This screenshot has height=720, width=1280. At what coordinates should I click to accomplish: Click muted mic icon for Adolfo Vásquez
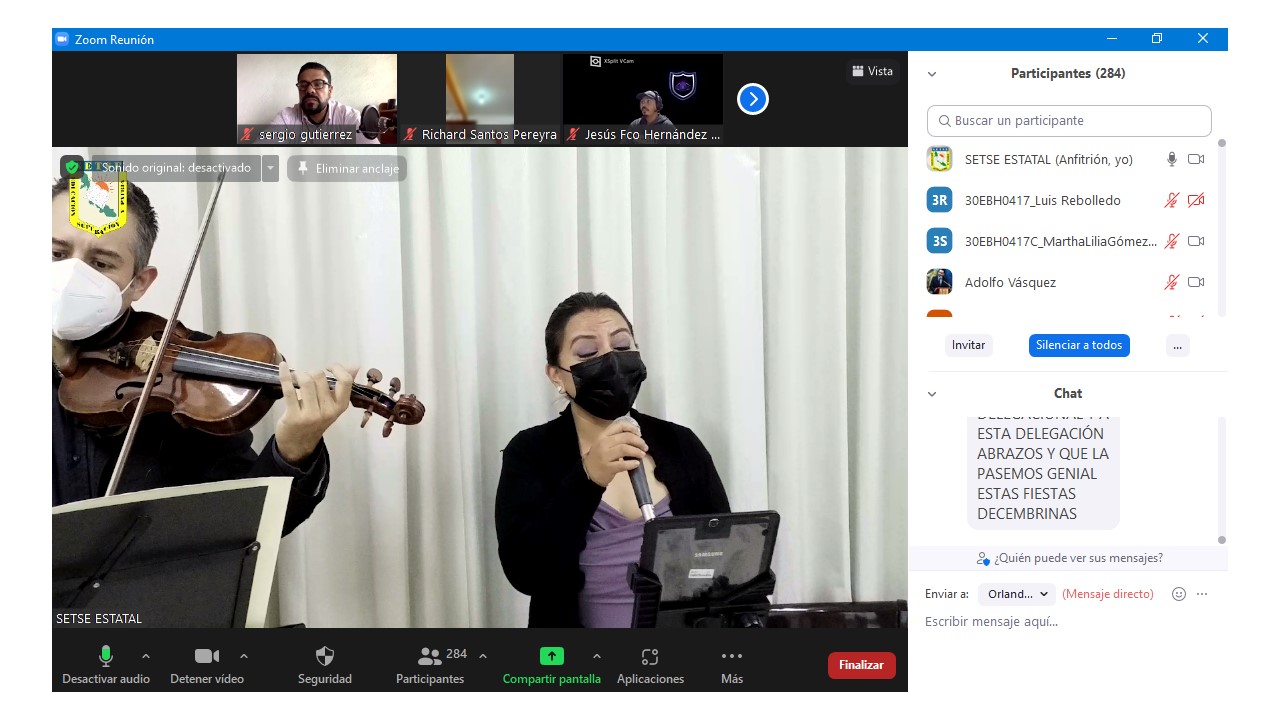[x=1172, y=282]
